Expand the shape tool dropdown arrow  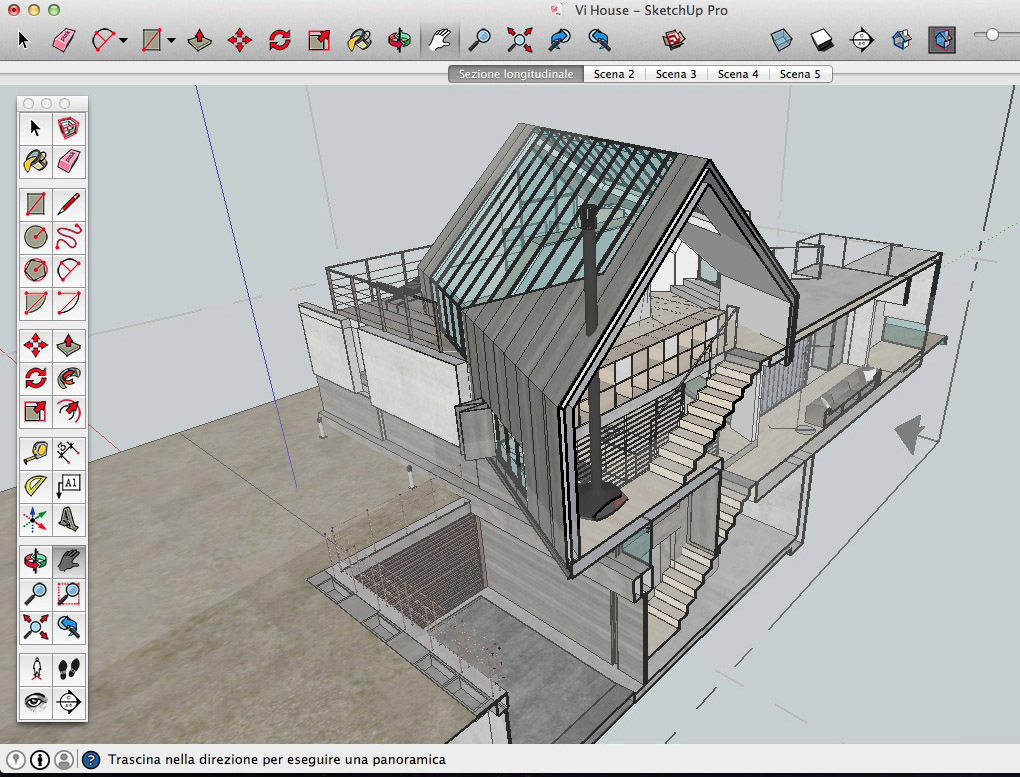click(172, 41)
